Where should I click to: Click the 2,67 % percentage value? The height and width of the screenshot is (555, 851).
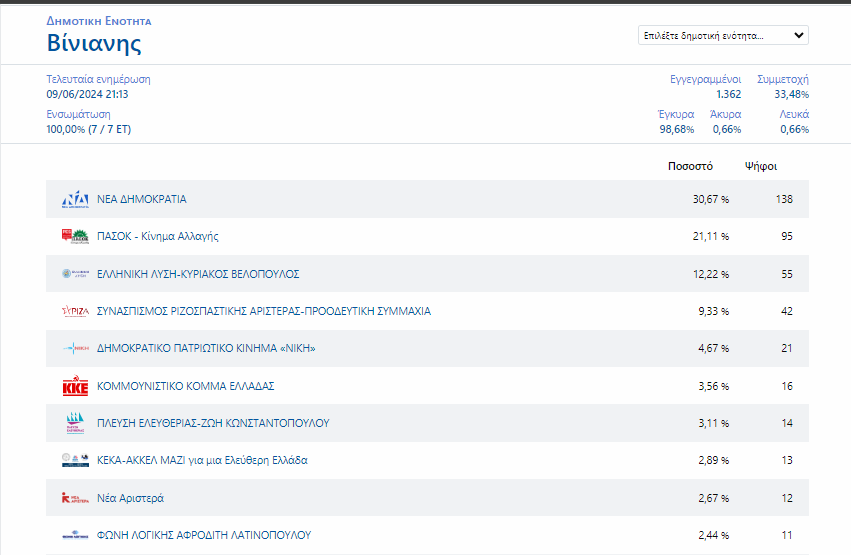(x=713, y=497)
